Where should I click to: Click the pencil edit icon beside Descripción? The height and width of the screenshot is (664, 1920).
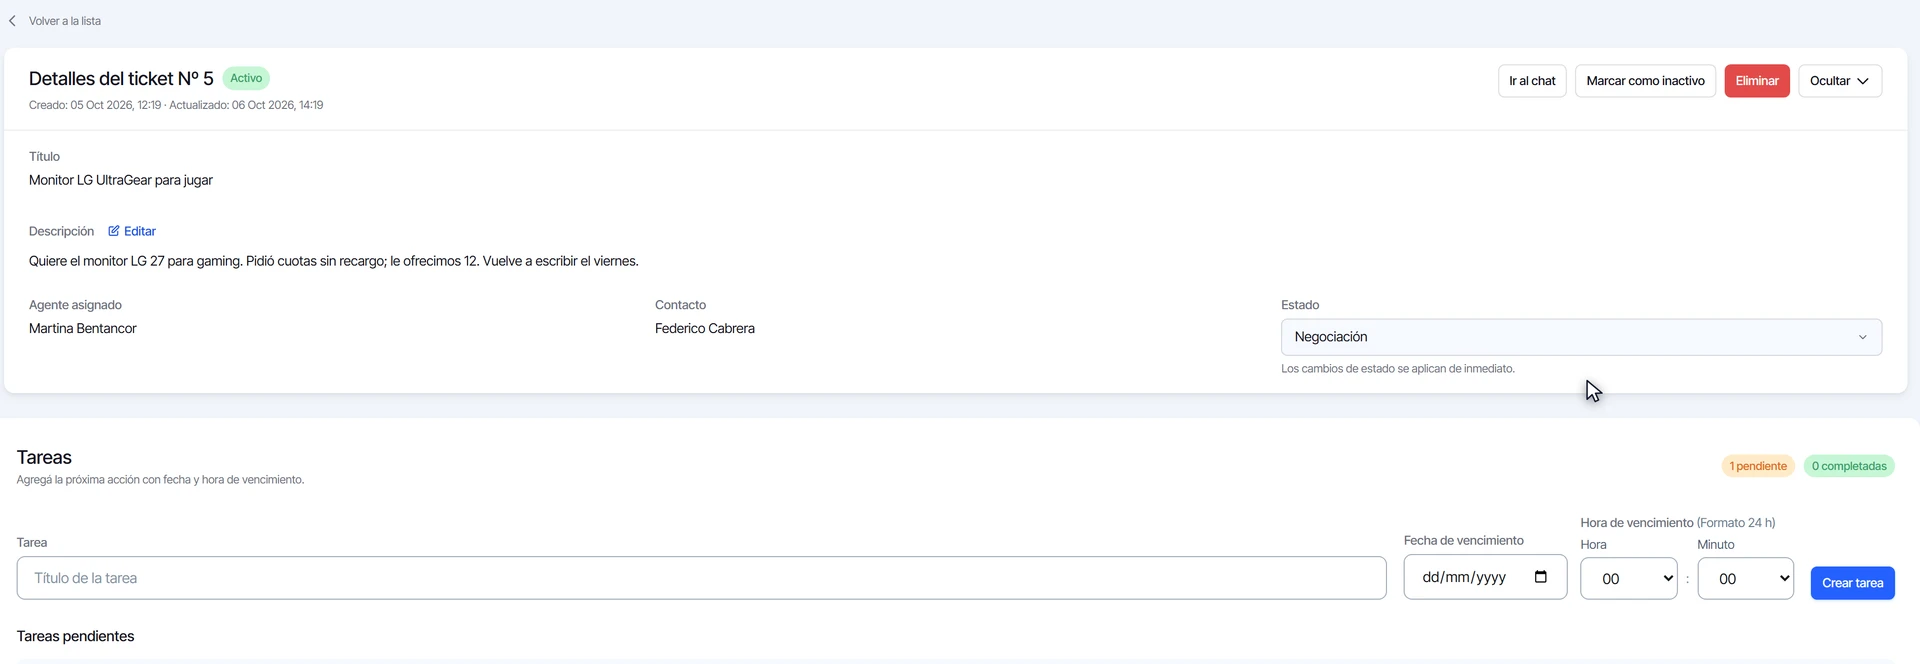(x=114, y=231)
